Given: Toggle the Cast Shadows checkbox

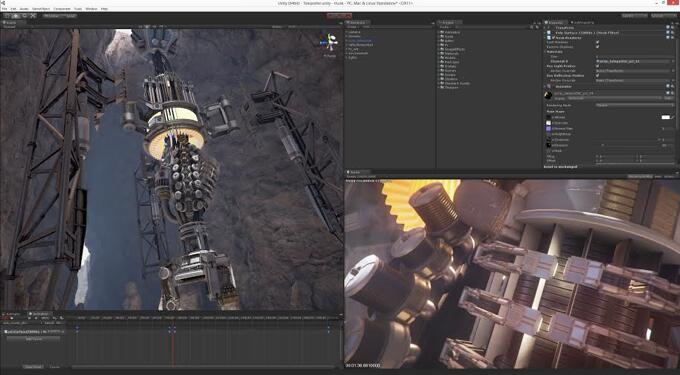Looking at the screenshot, I should [597, 42].
